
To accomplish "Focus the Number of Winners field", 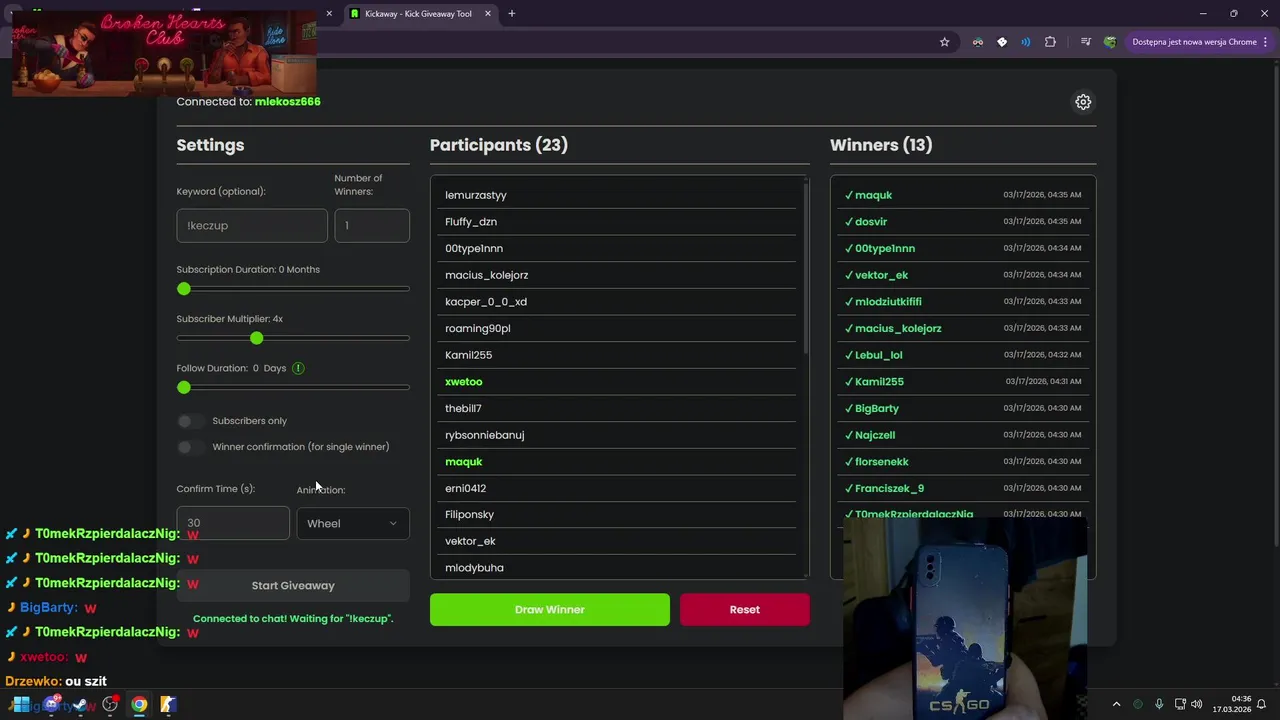I will (372, 226).
